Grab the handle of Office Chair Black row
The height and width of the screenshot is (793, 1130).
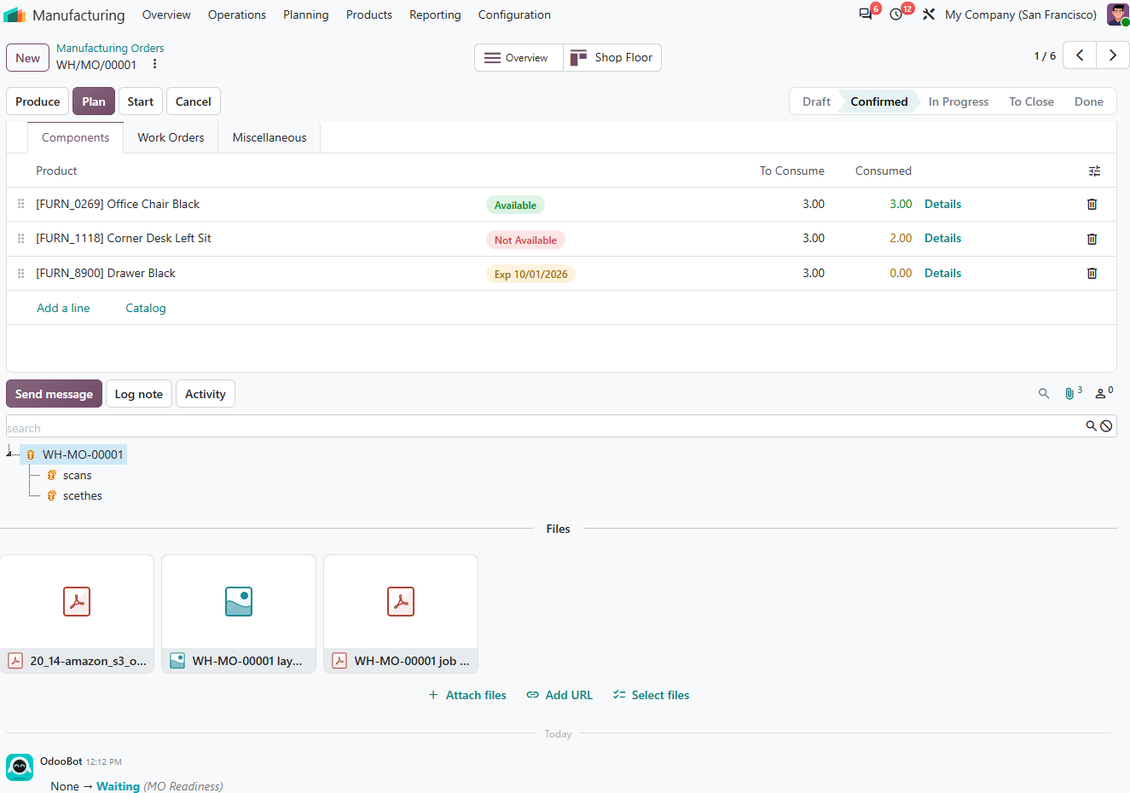[x=21, y=204]
